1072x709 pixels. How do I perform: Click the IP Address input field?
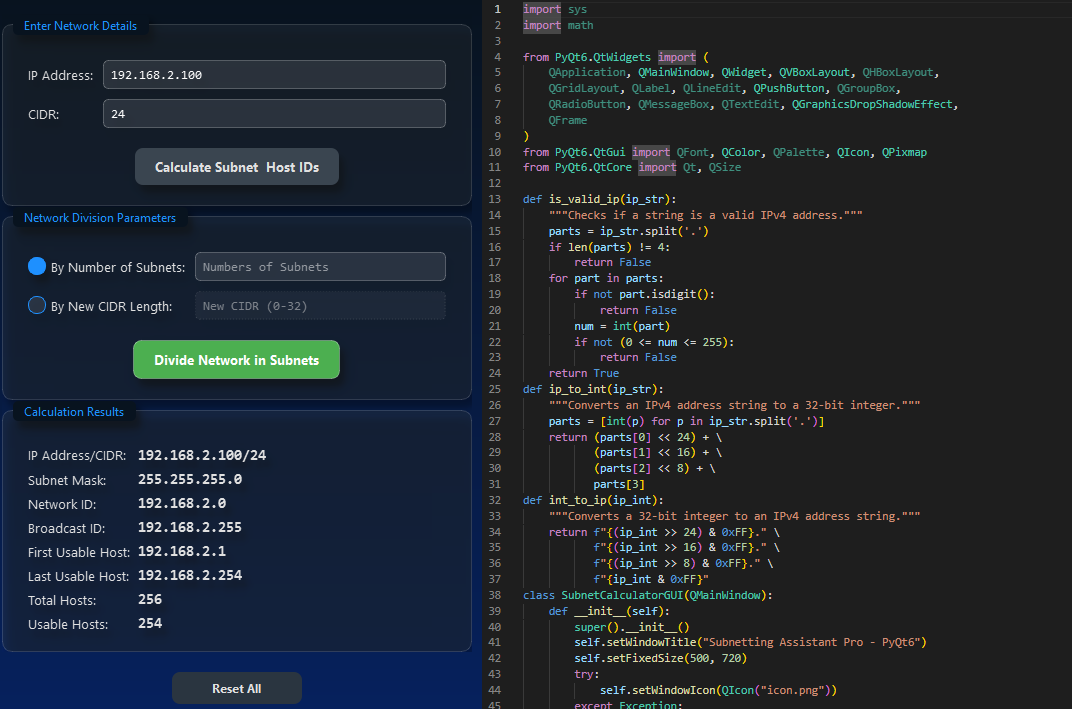(x=274, y=75)
